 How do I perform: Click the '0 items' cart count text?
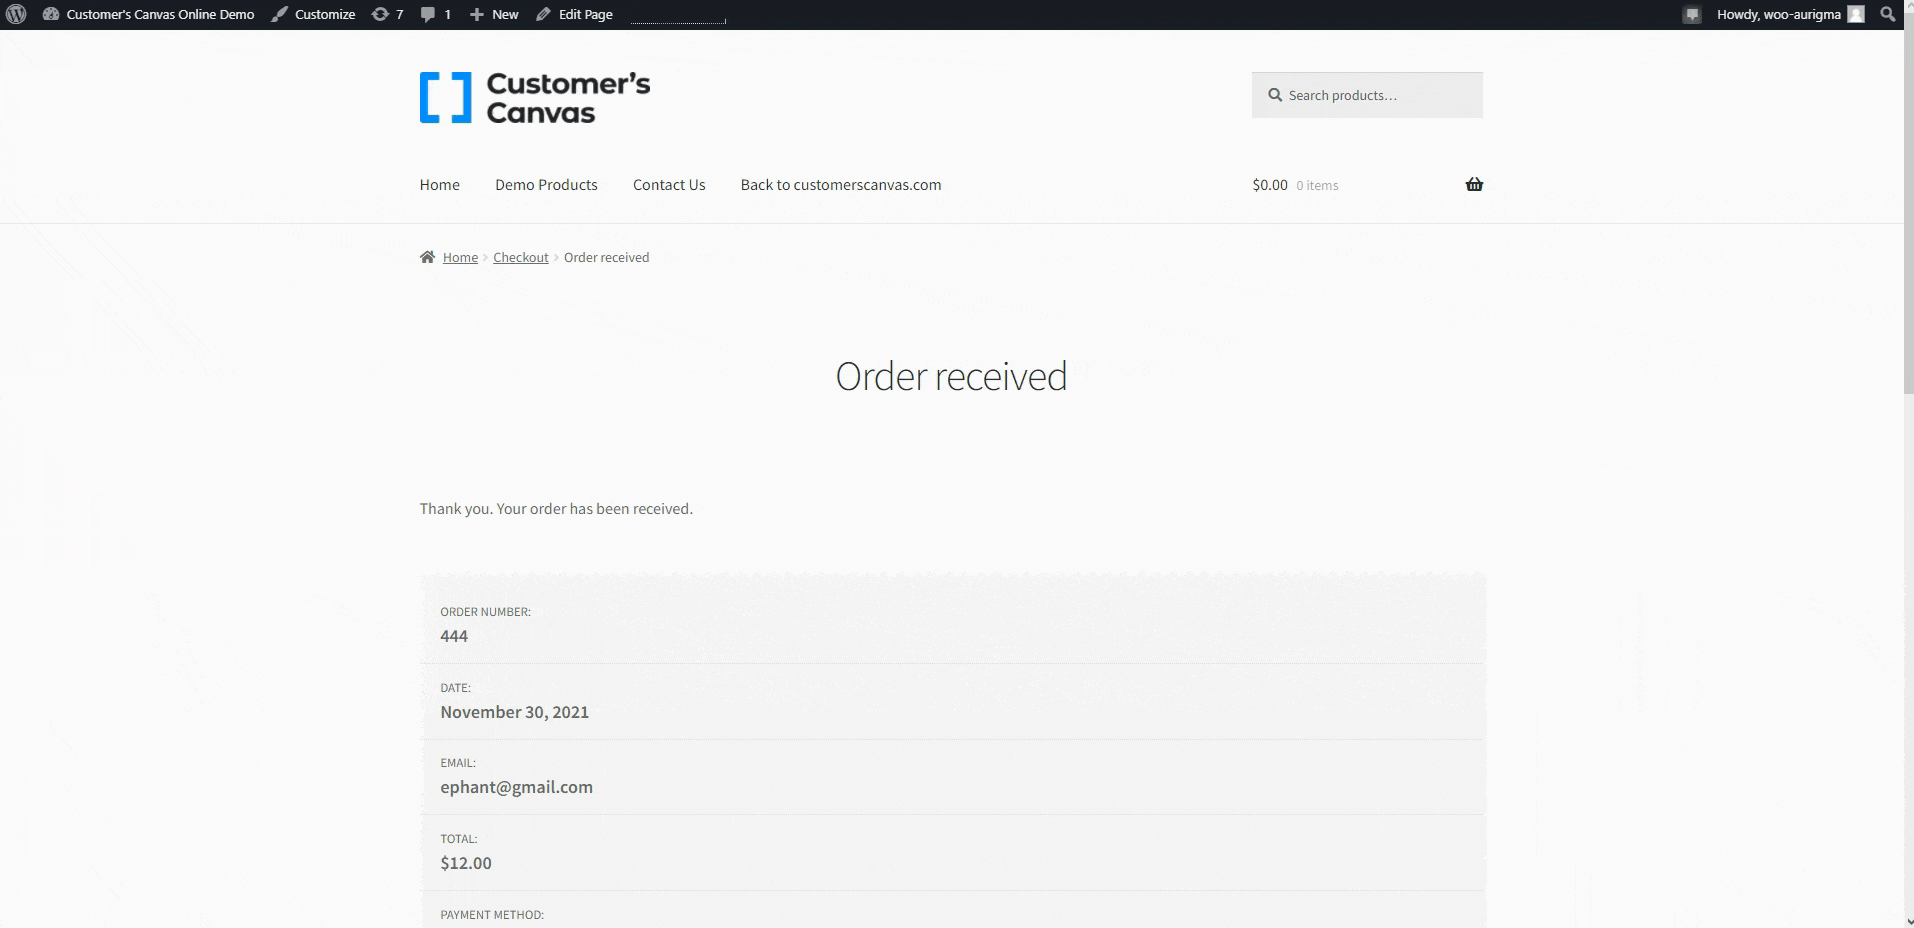click(1317, 185)
